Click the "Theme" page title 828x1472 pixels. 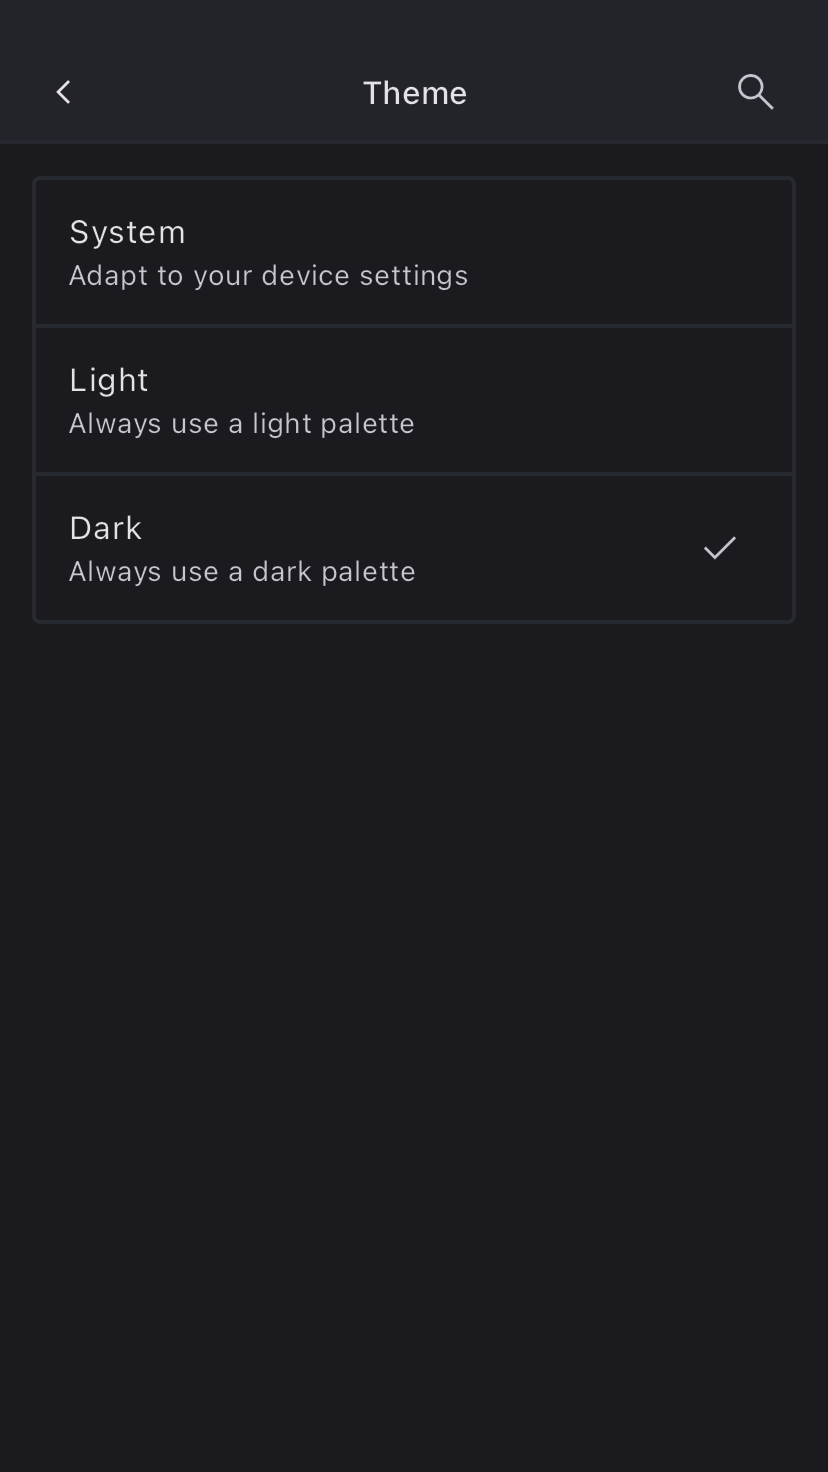pyautogui.click(x=414, y=93)
